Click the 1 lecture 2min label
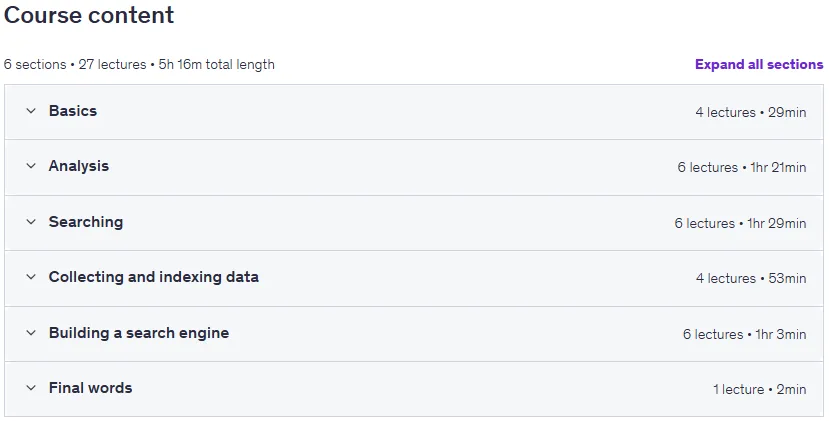The width and height of the screenshot is (829, 421). click(760, 390)
